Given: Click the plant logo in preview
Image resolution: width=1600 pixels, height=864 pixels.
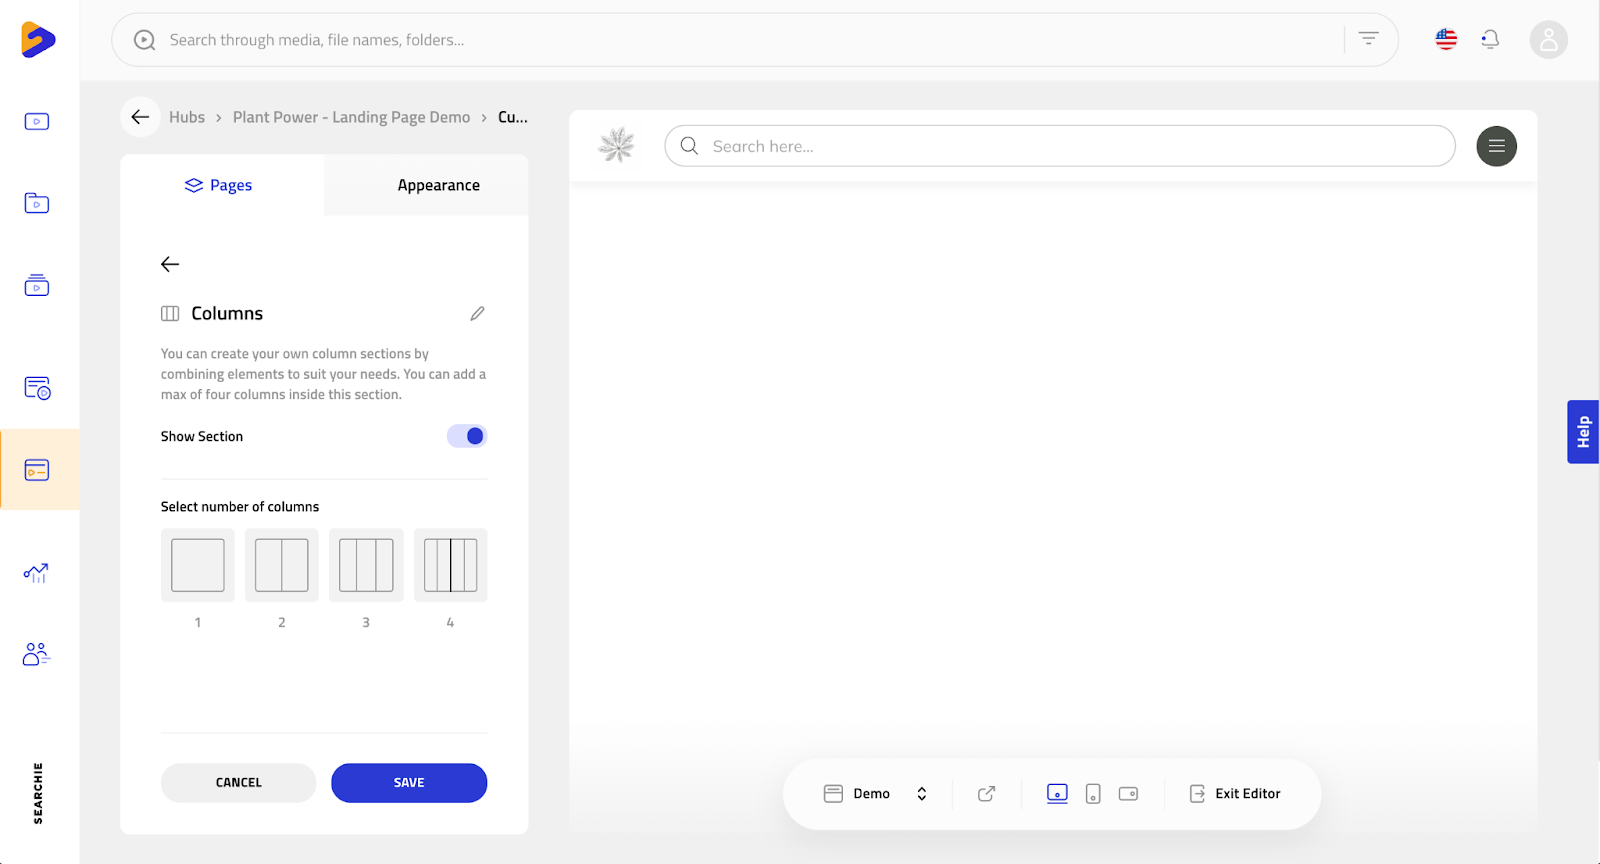Looking at the screenshot, I should pos(616,145).
